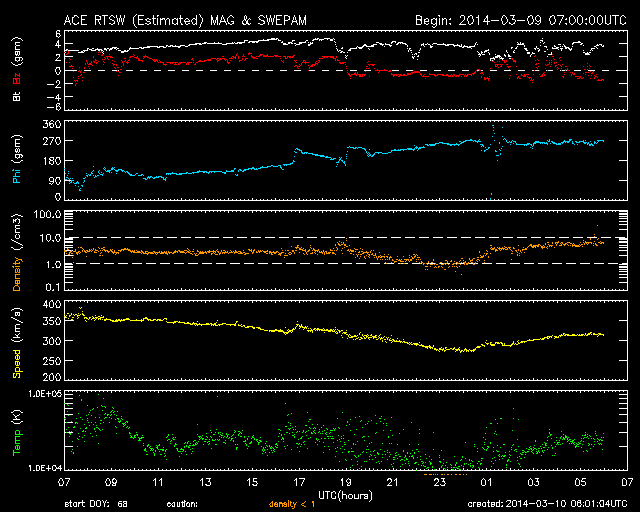Click the 'Begin: 2014-03-09 07:00:00UTC' header text
The width and height of the screenshot is (640, 512).
coord(521,20)
